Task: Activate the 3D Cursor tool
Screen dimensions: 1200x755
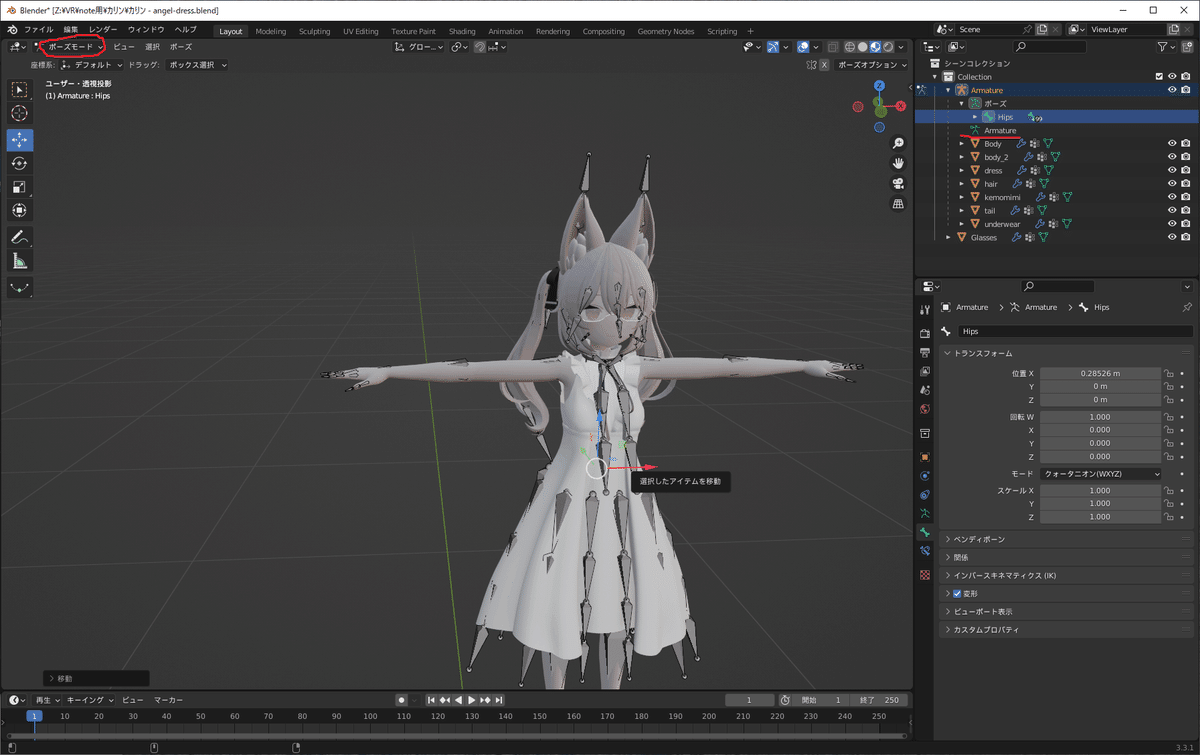Action: pos(20,114)
